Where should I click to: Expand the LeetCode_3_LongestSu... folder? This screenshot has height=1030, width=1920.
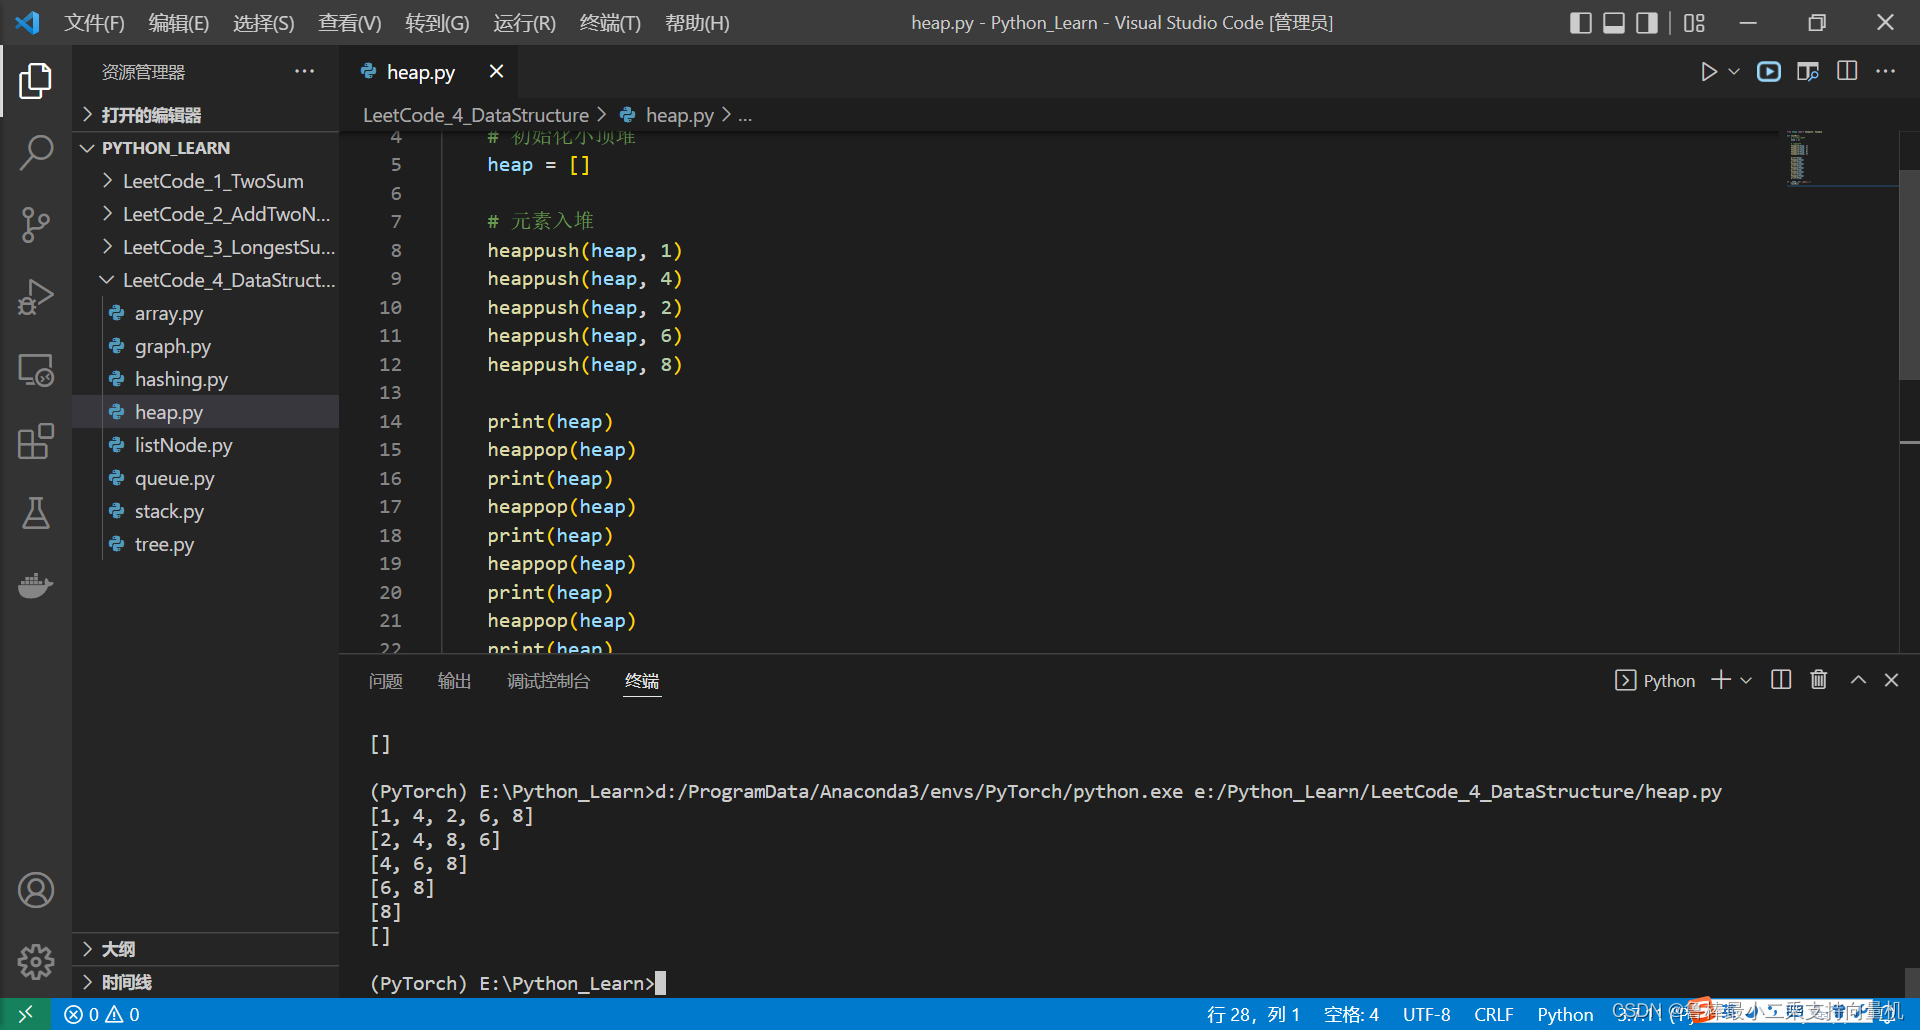(x=206, y=247)
